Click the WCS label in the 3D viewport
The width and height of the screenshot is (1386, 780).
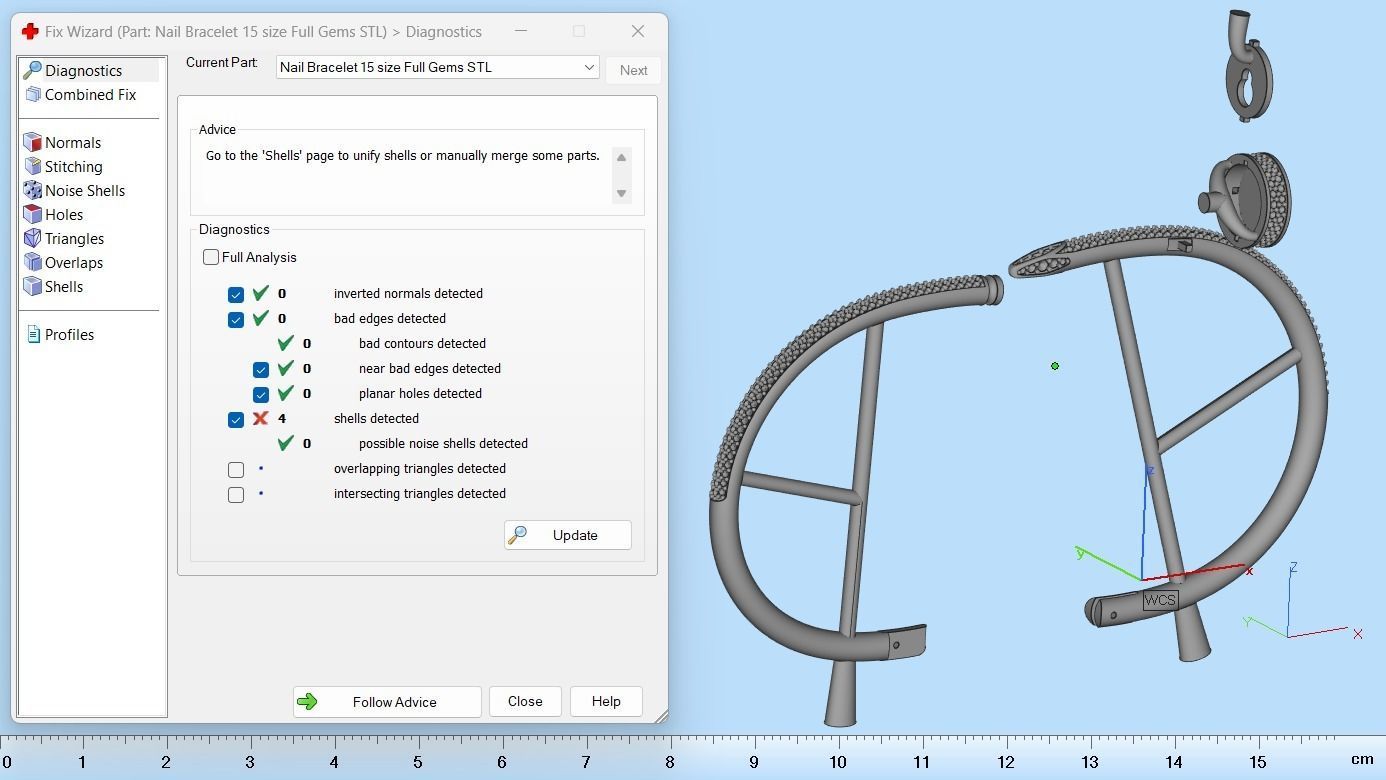pyautogui.click(x=1160, y=600)
